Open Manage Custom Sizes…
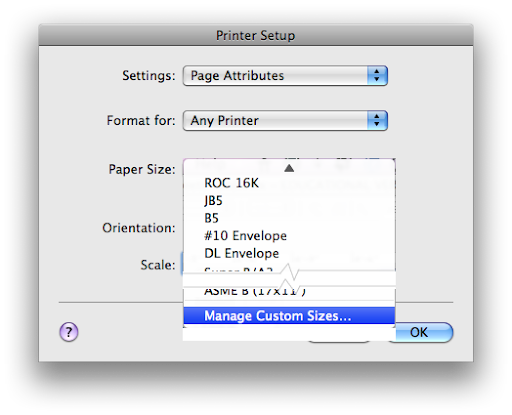 [289, 315]
